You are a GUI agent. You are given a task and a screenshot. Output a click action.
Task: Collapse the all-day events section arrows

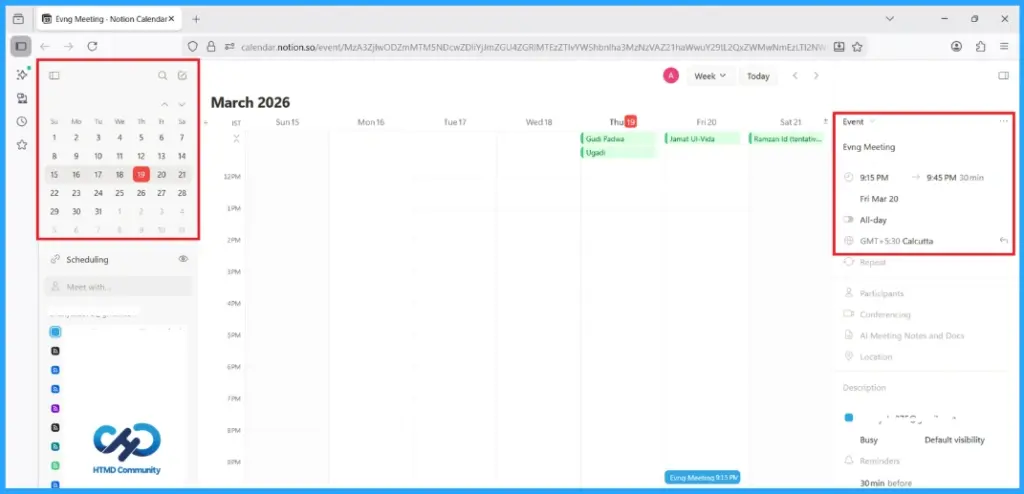point(236,138)
